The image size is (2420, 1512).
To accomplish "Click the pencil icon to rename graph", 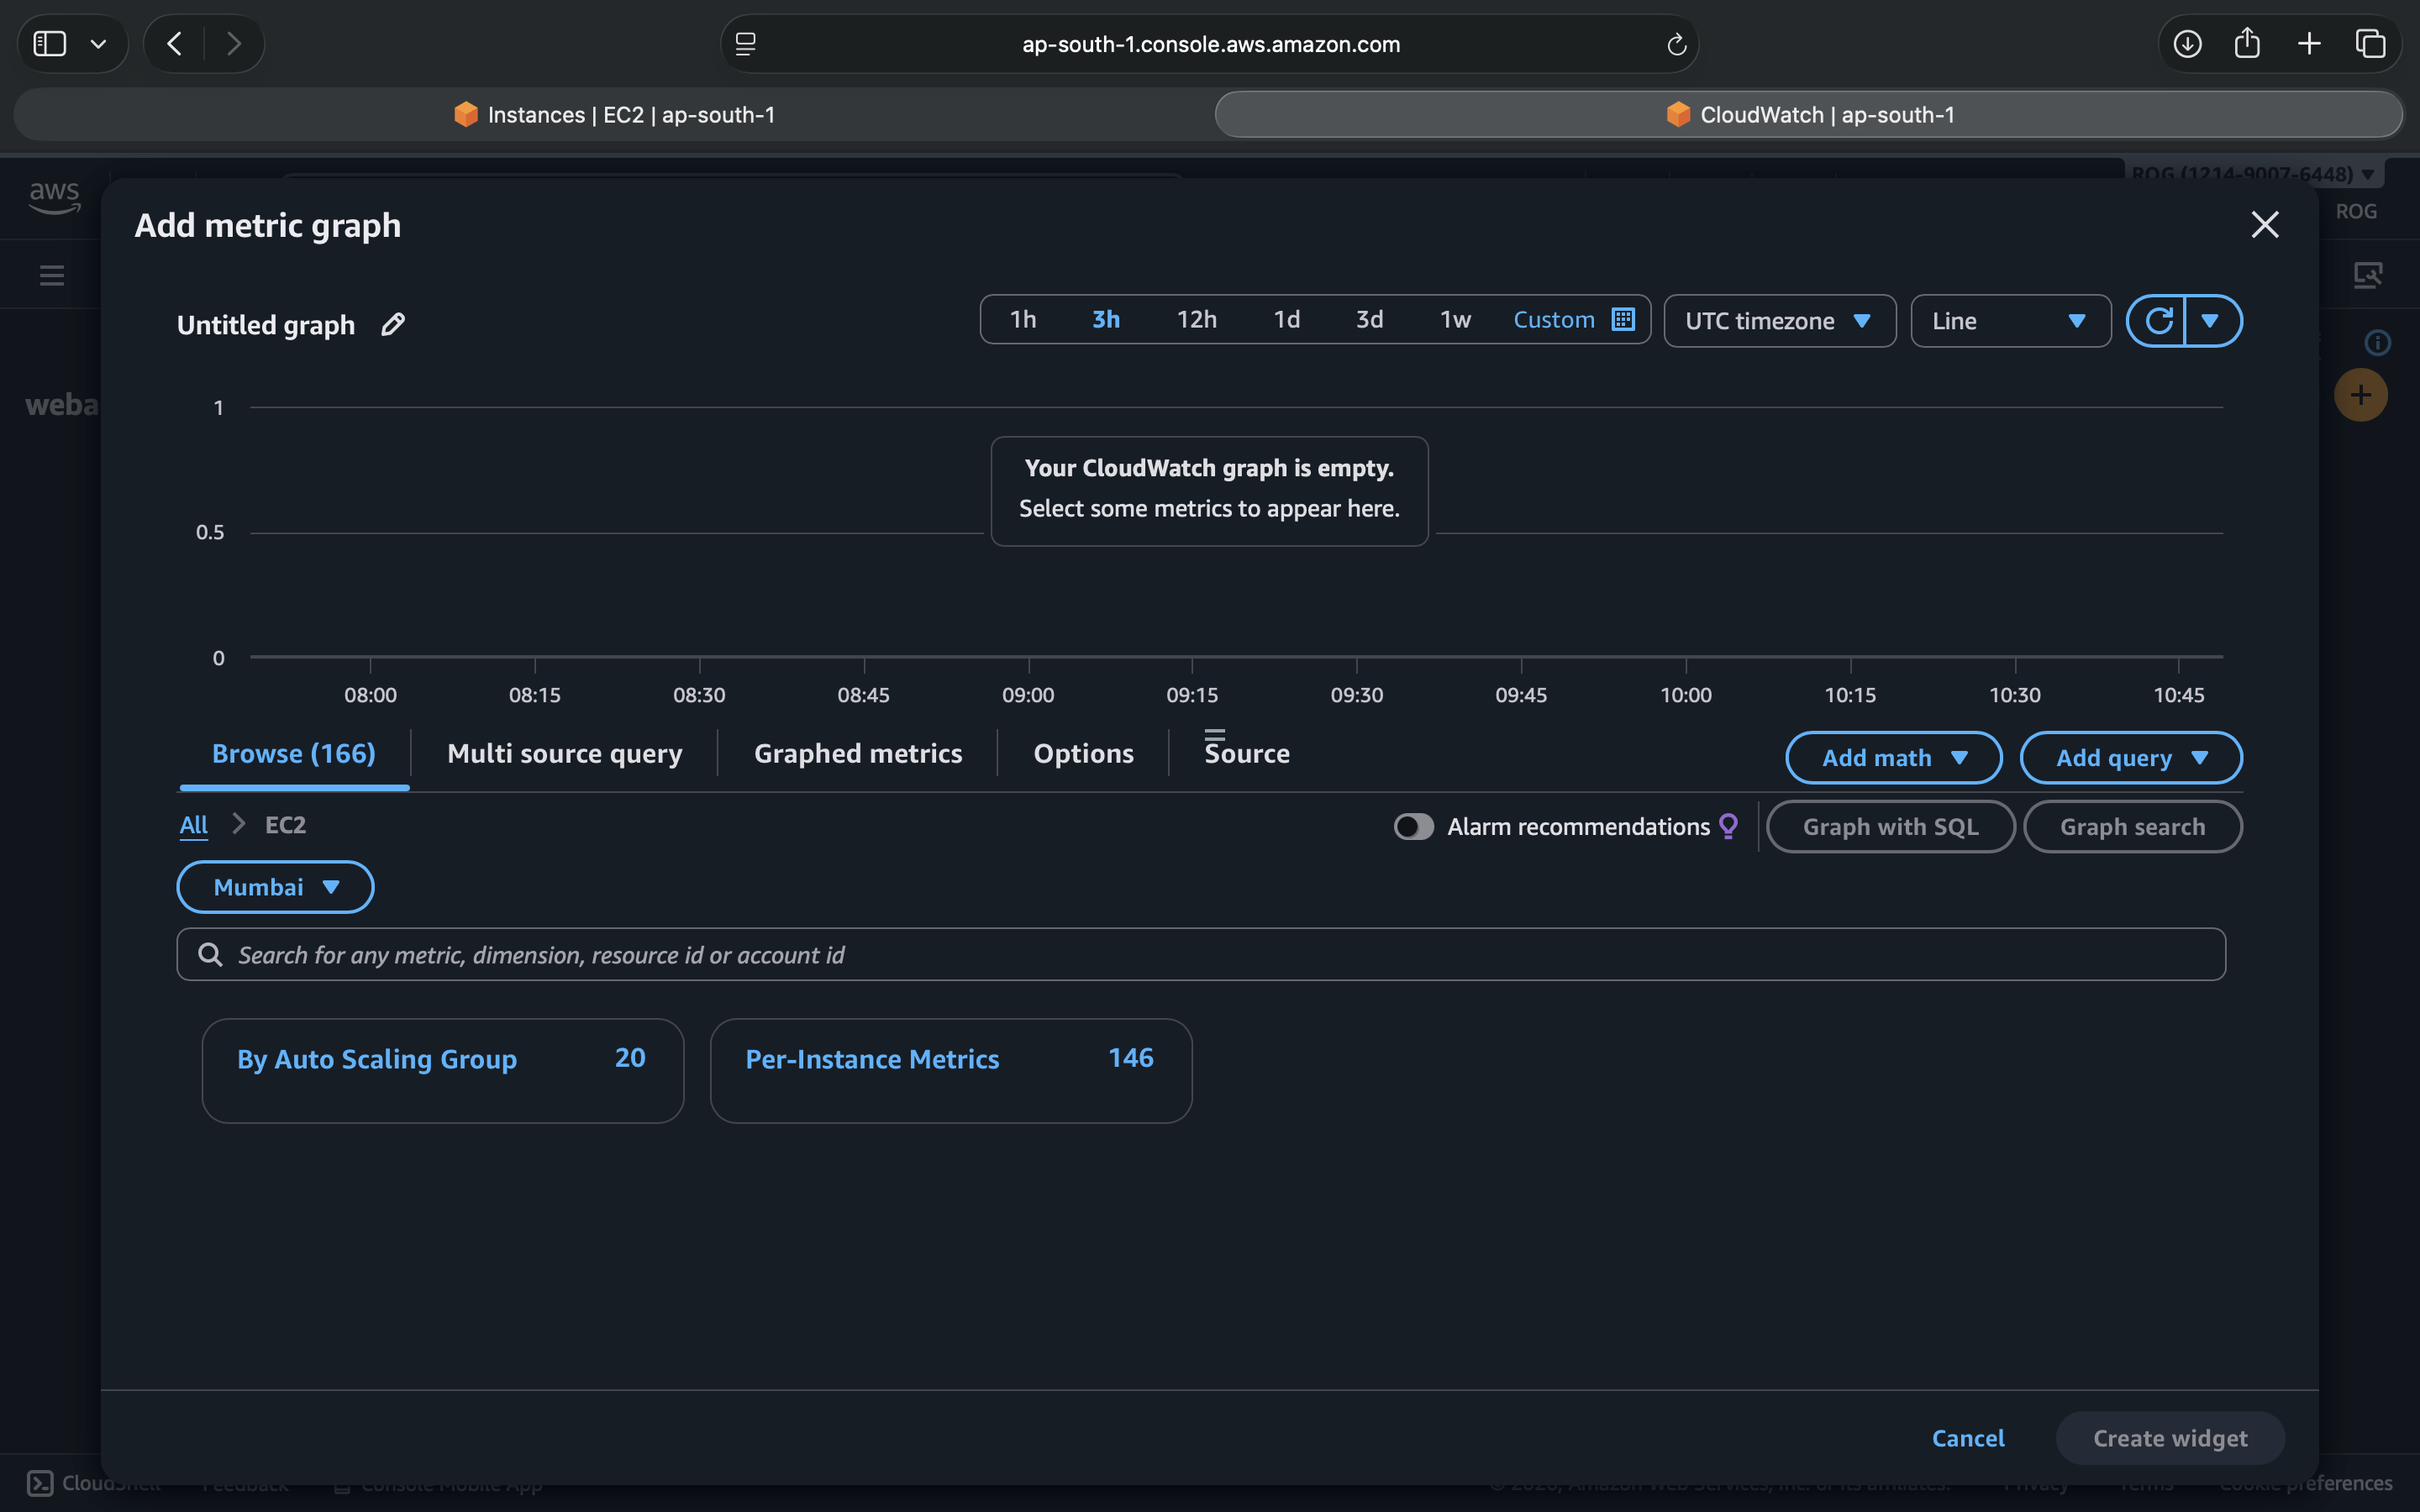I will coord(393,324).
